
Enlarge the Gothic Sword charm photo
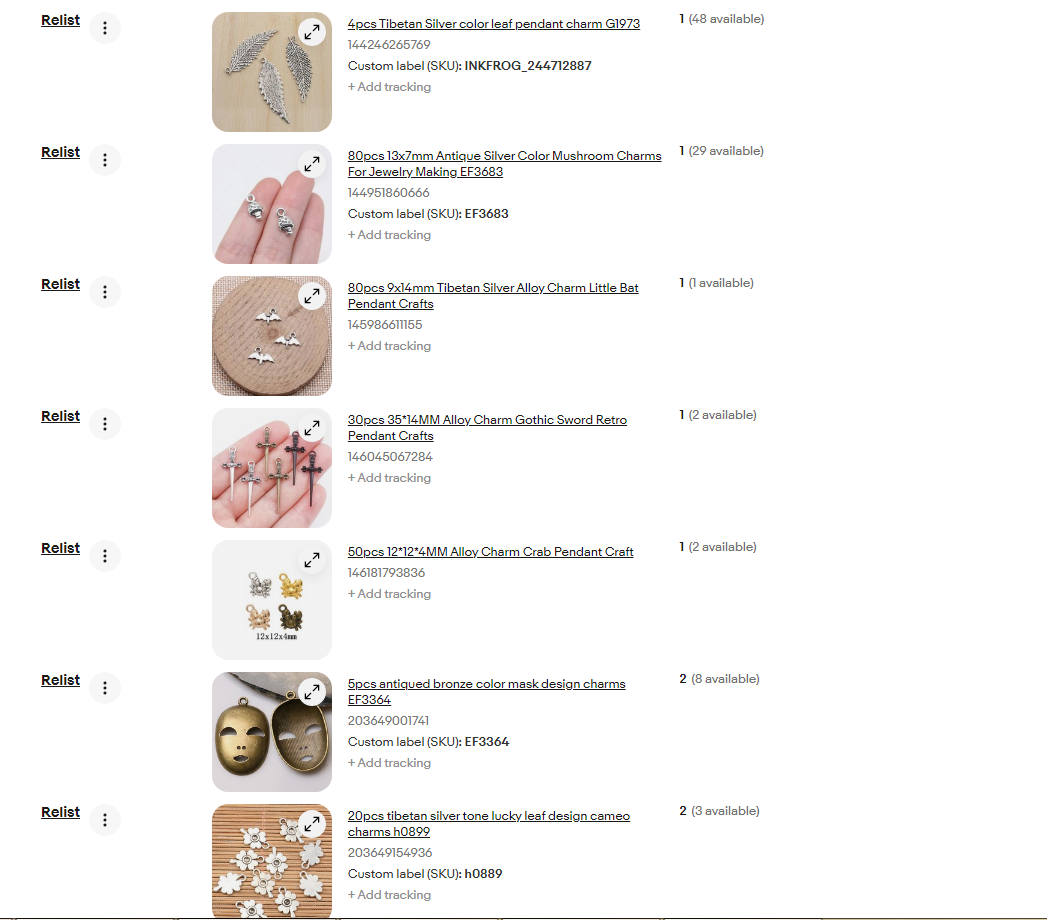[312, 428]
